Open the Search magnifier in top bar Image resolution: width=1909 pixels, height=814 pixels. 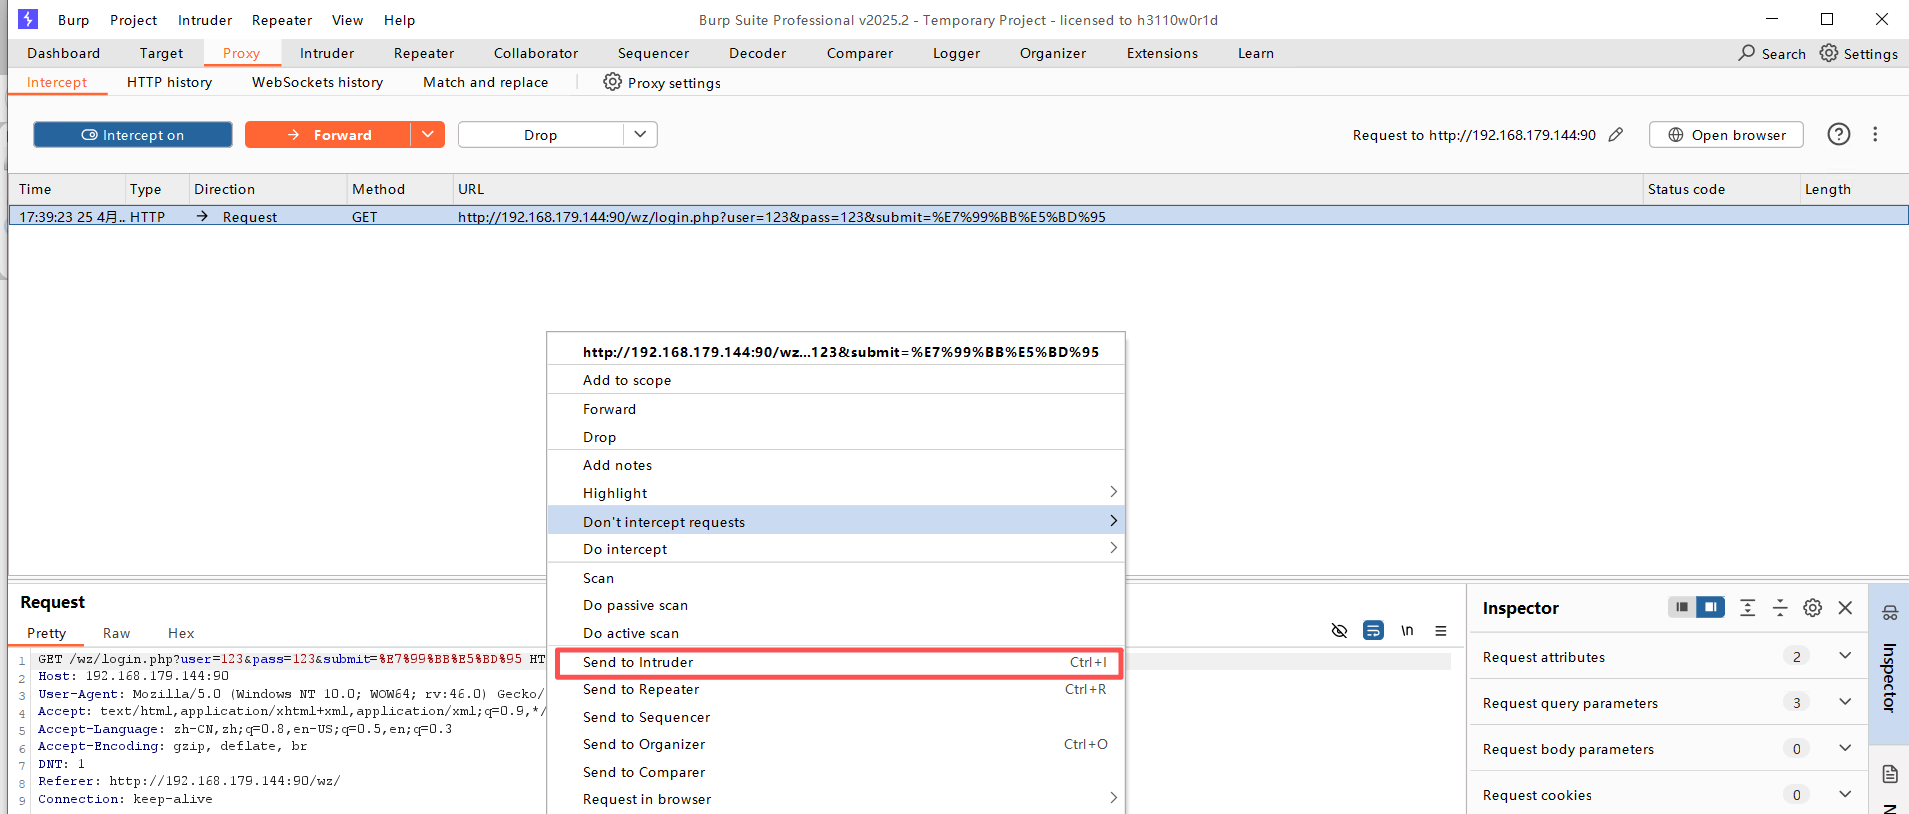point(1746,53)
